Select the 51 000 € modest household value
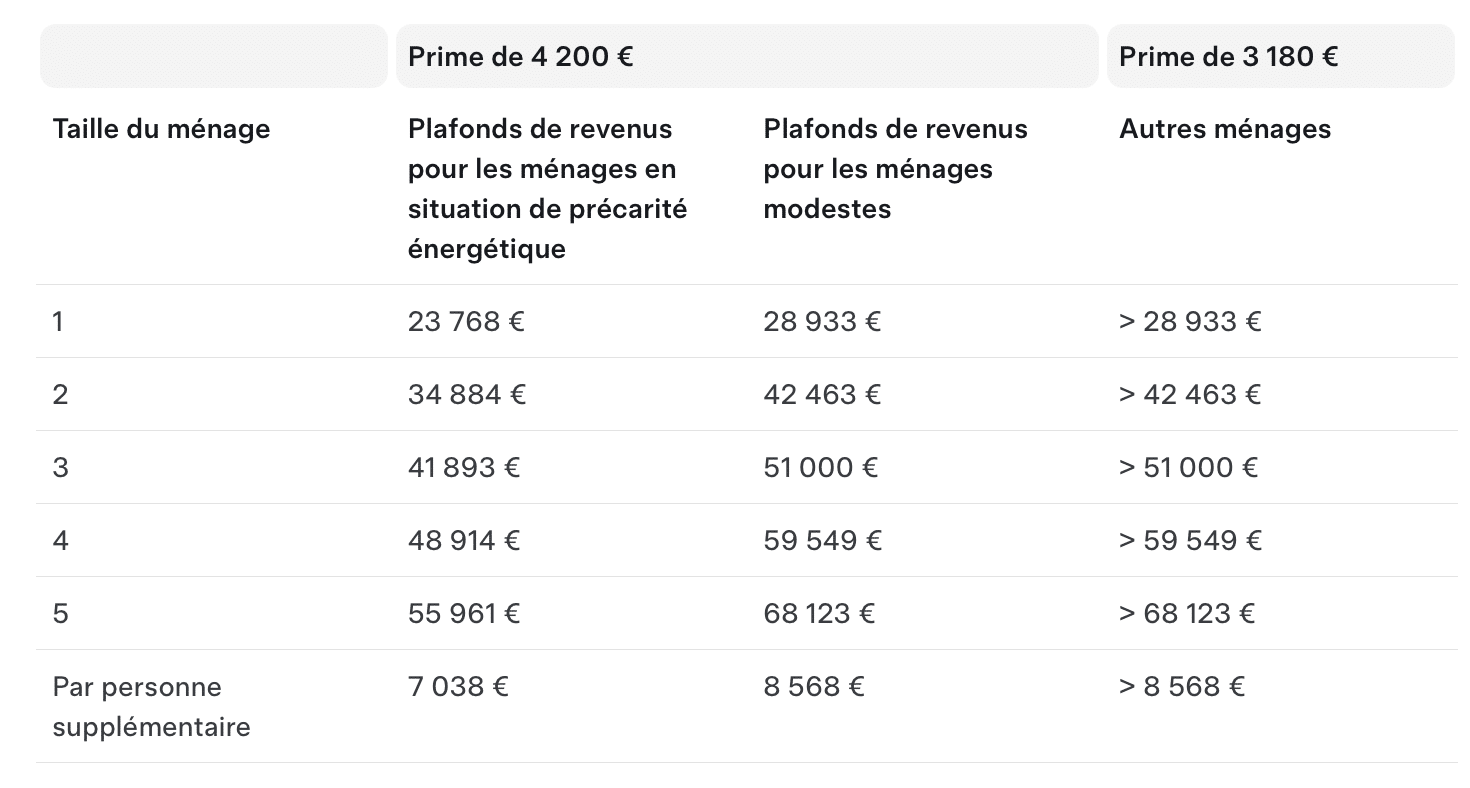Image resolution: width=1470 pixels, height=788 pixels. point(821,467)
